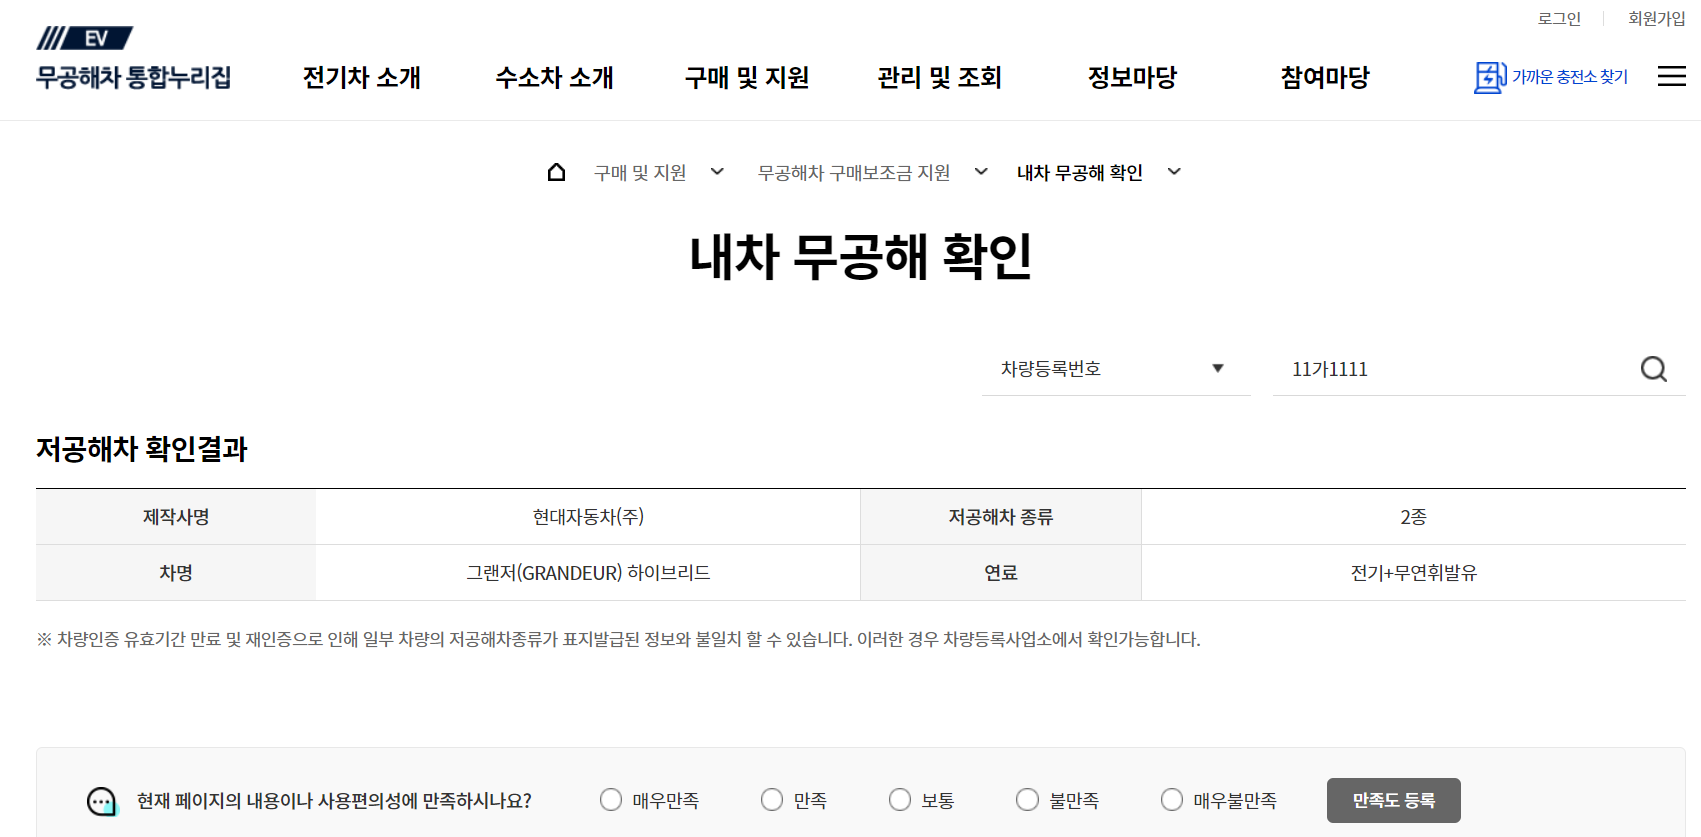This screenshot has width=1701, height=837.
Task: Open the 수소차 소개 menu
Action: coord(554,77)
